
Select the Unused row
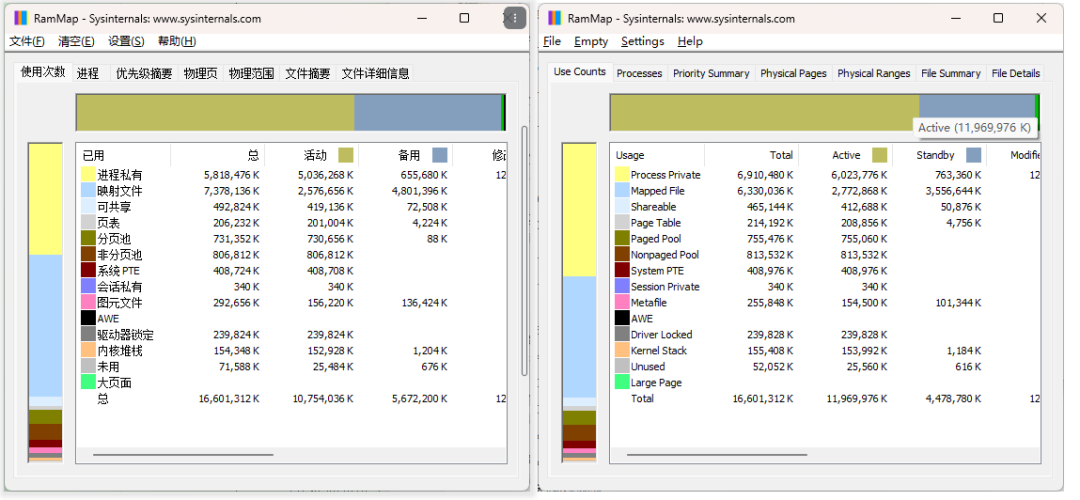(826, 366)
